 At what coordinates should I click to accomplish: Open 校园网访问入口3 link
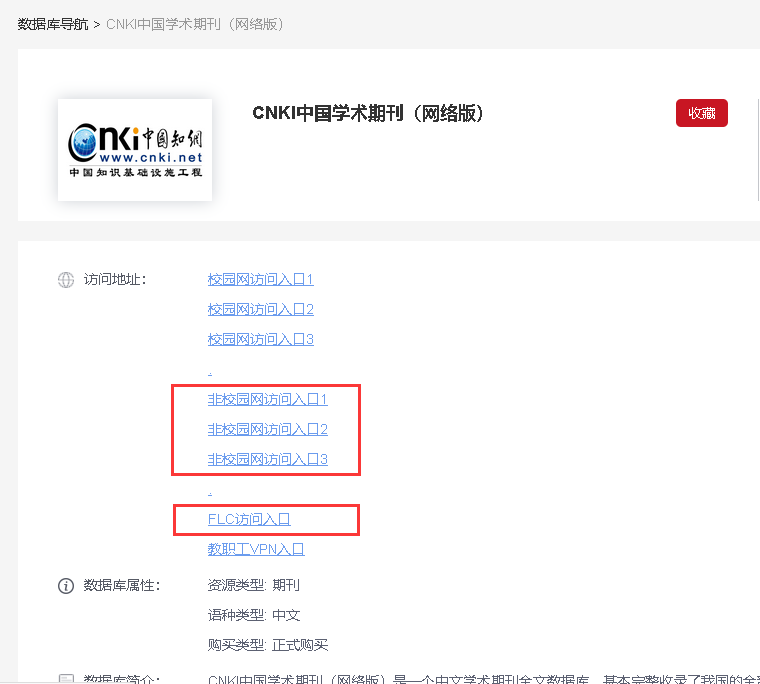point(260,339)
